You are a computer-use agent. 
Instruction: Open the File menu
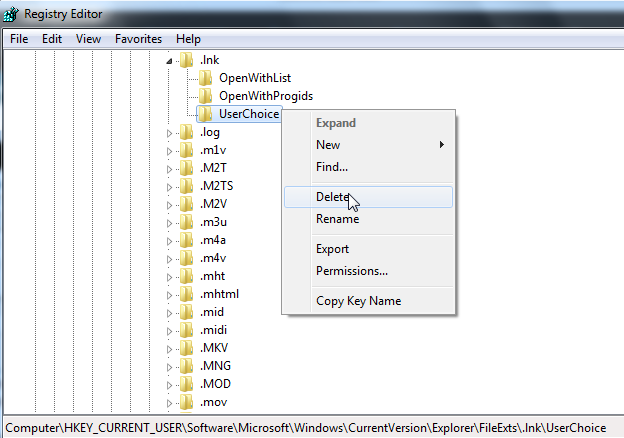(19, 39)
